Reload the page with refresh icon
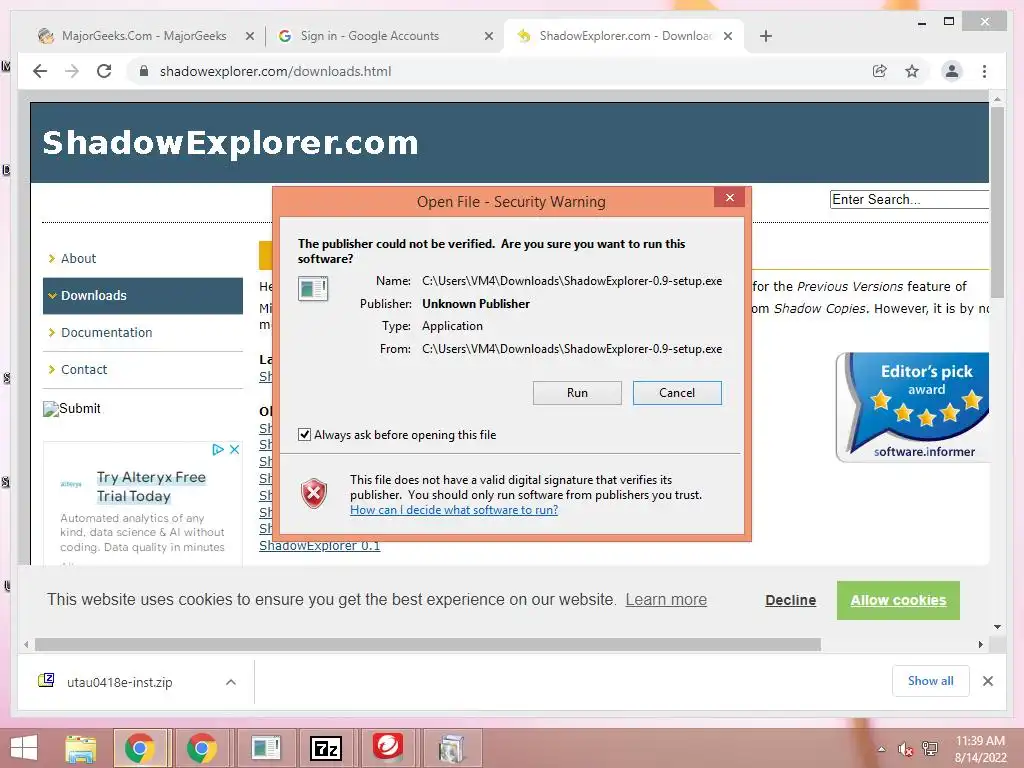 104,71
